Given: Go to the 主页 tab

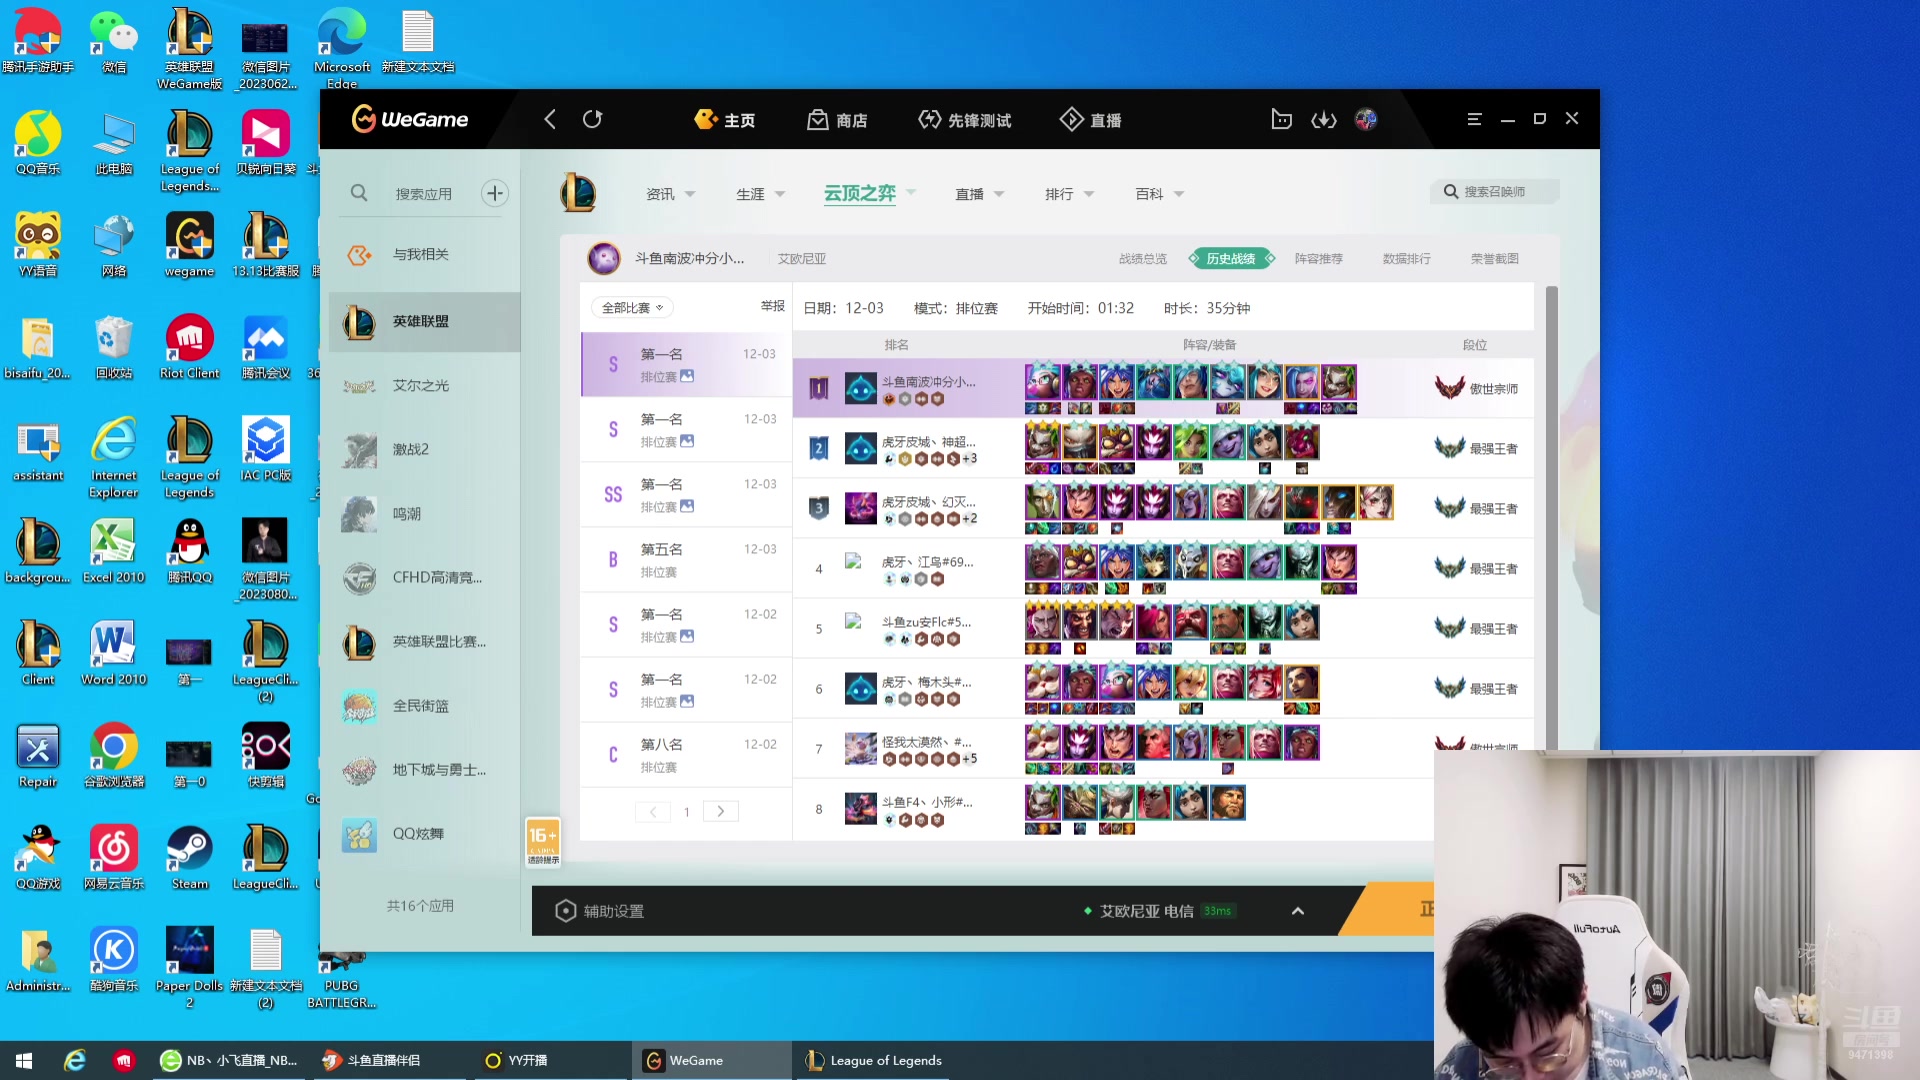Looking at the screenshot, I should 725,120.
